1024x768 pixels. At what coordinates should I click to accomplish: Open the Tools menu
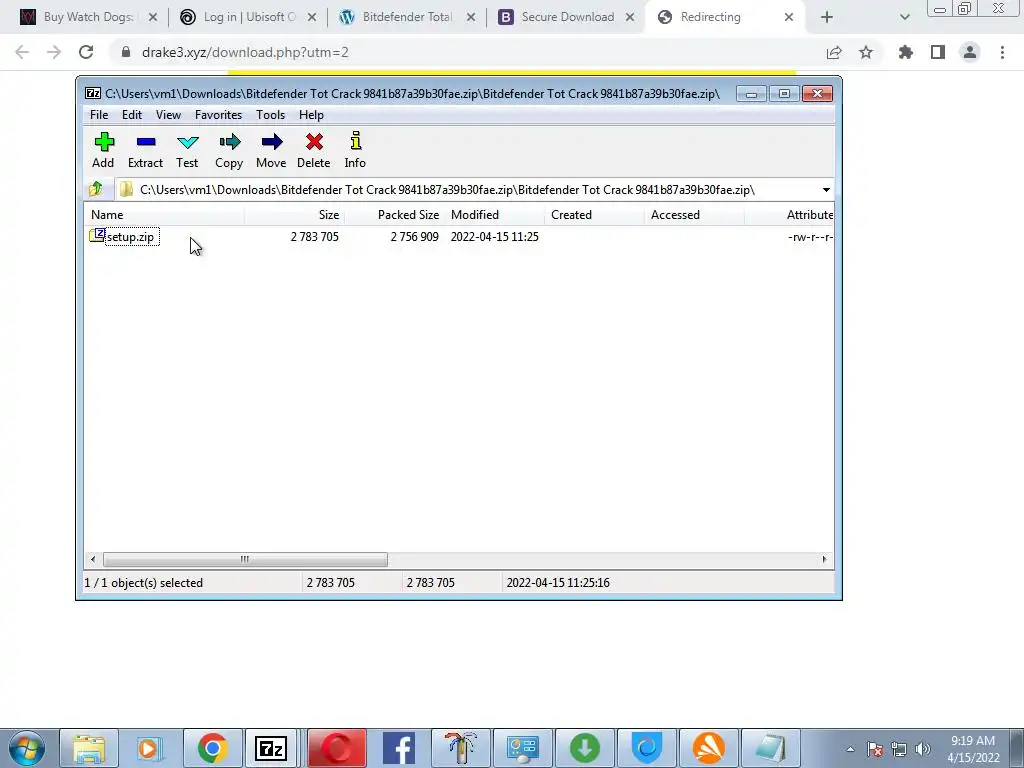[270, 115]
